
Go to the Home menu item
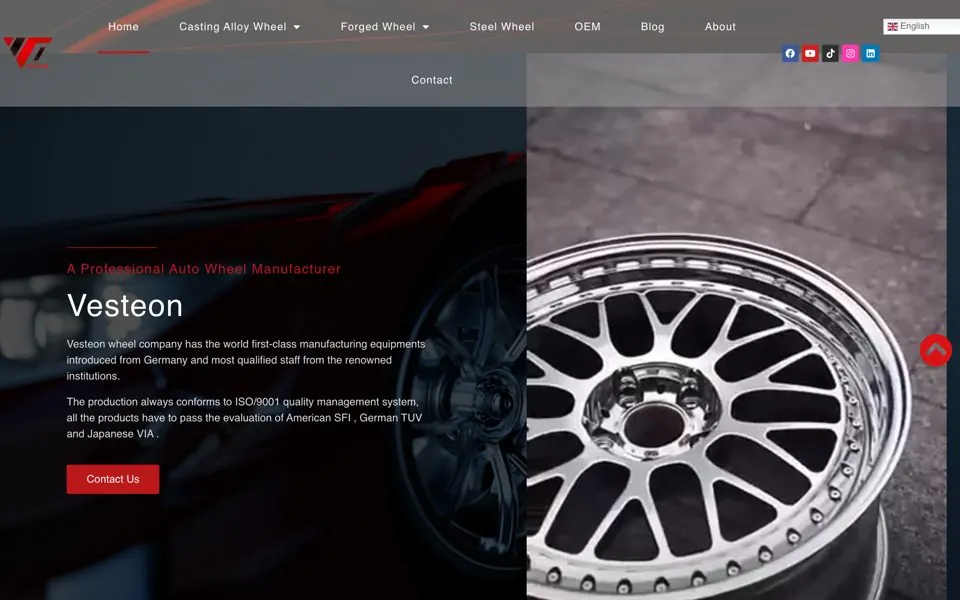point(123,27)
